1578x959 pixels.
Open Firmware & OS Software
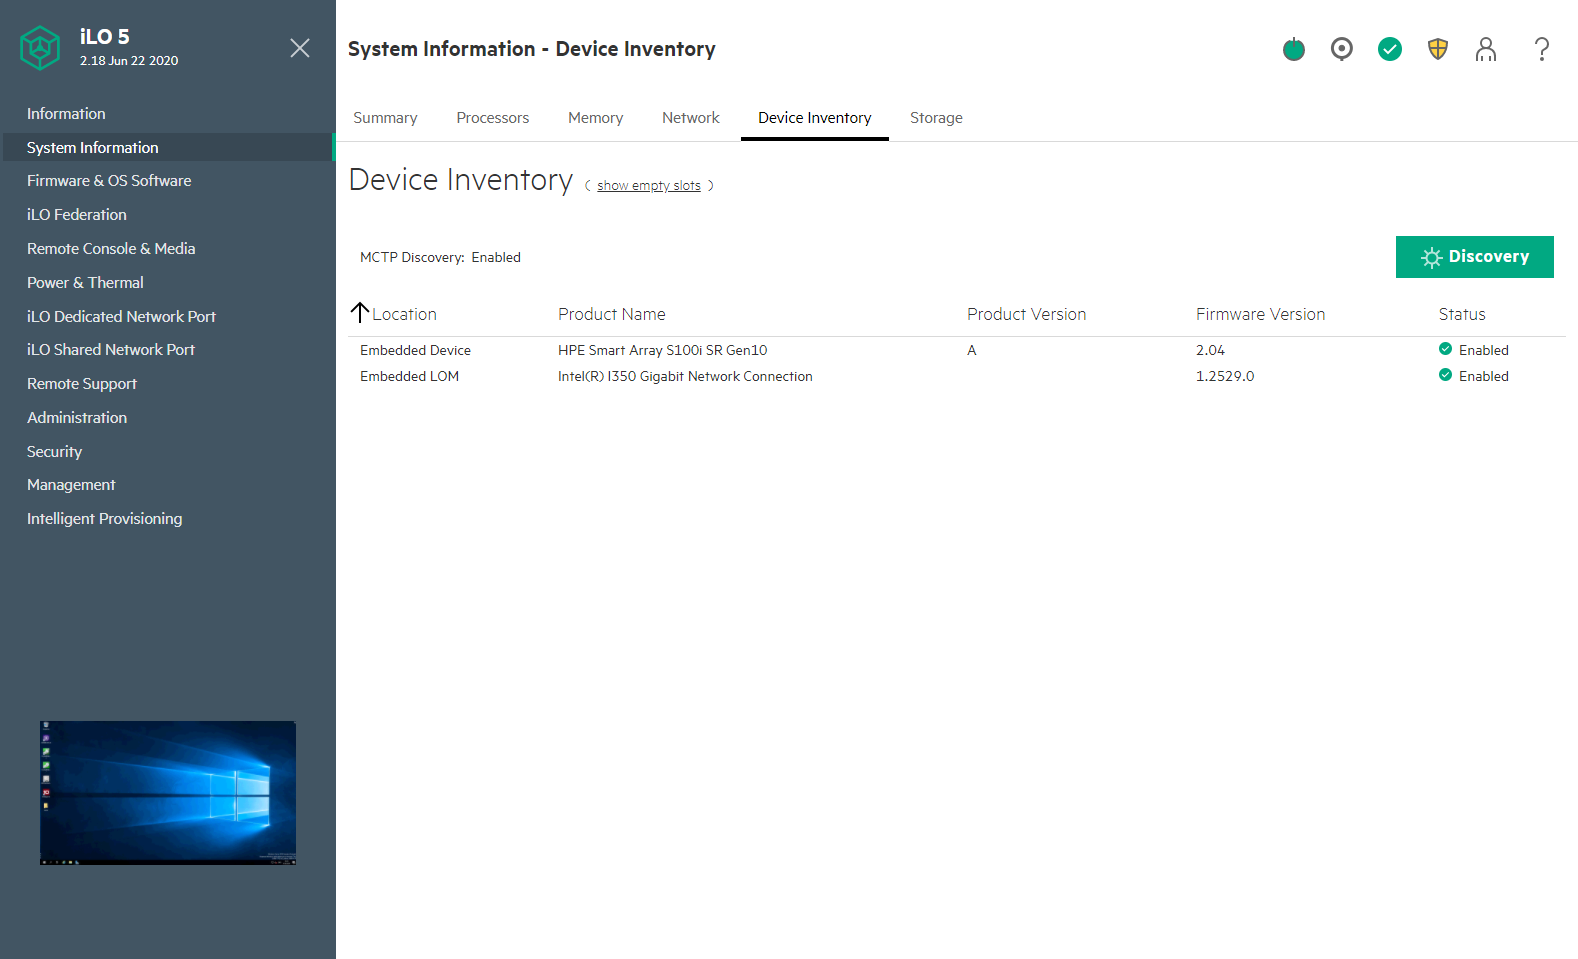point(109,181)
